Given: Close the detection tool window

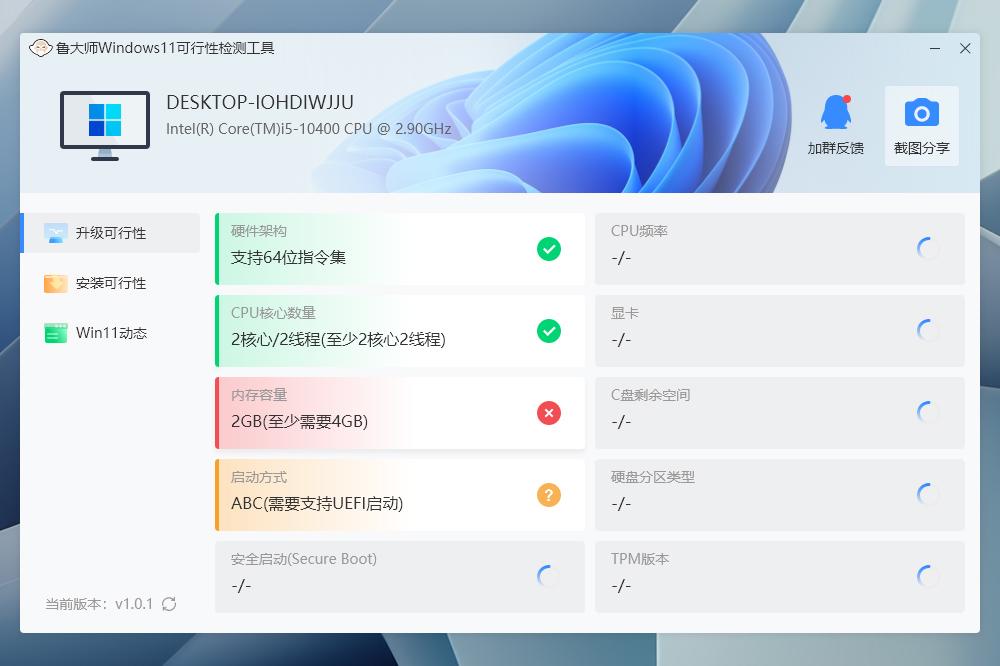Looking at the screenshot, I should [x=965, y=48].
